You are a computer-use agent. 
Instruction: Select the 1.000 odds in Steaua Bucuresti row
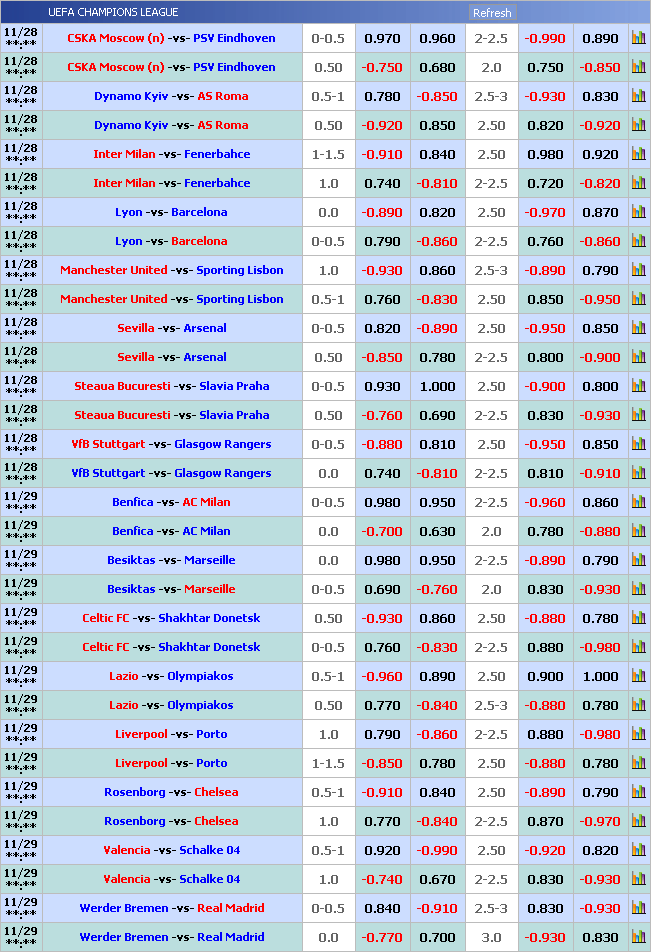437,387
